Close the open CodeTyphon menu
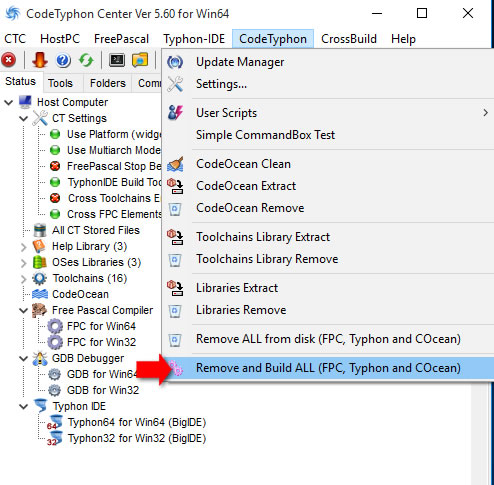 (273, 39)
